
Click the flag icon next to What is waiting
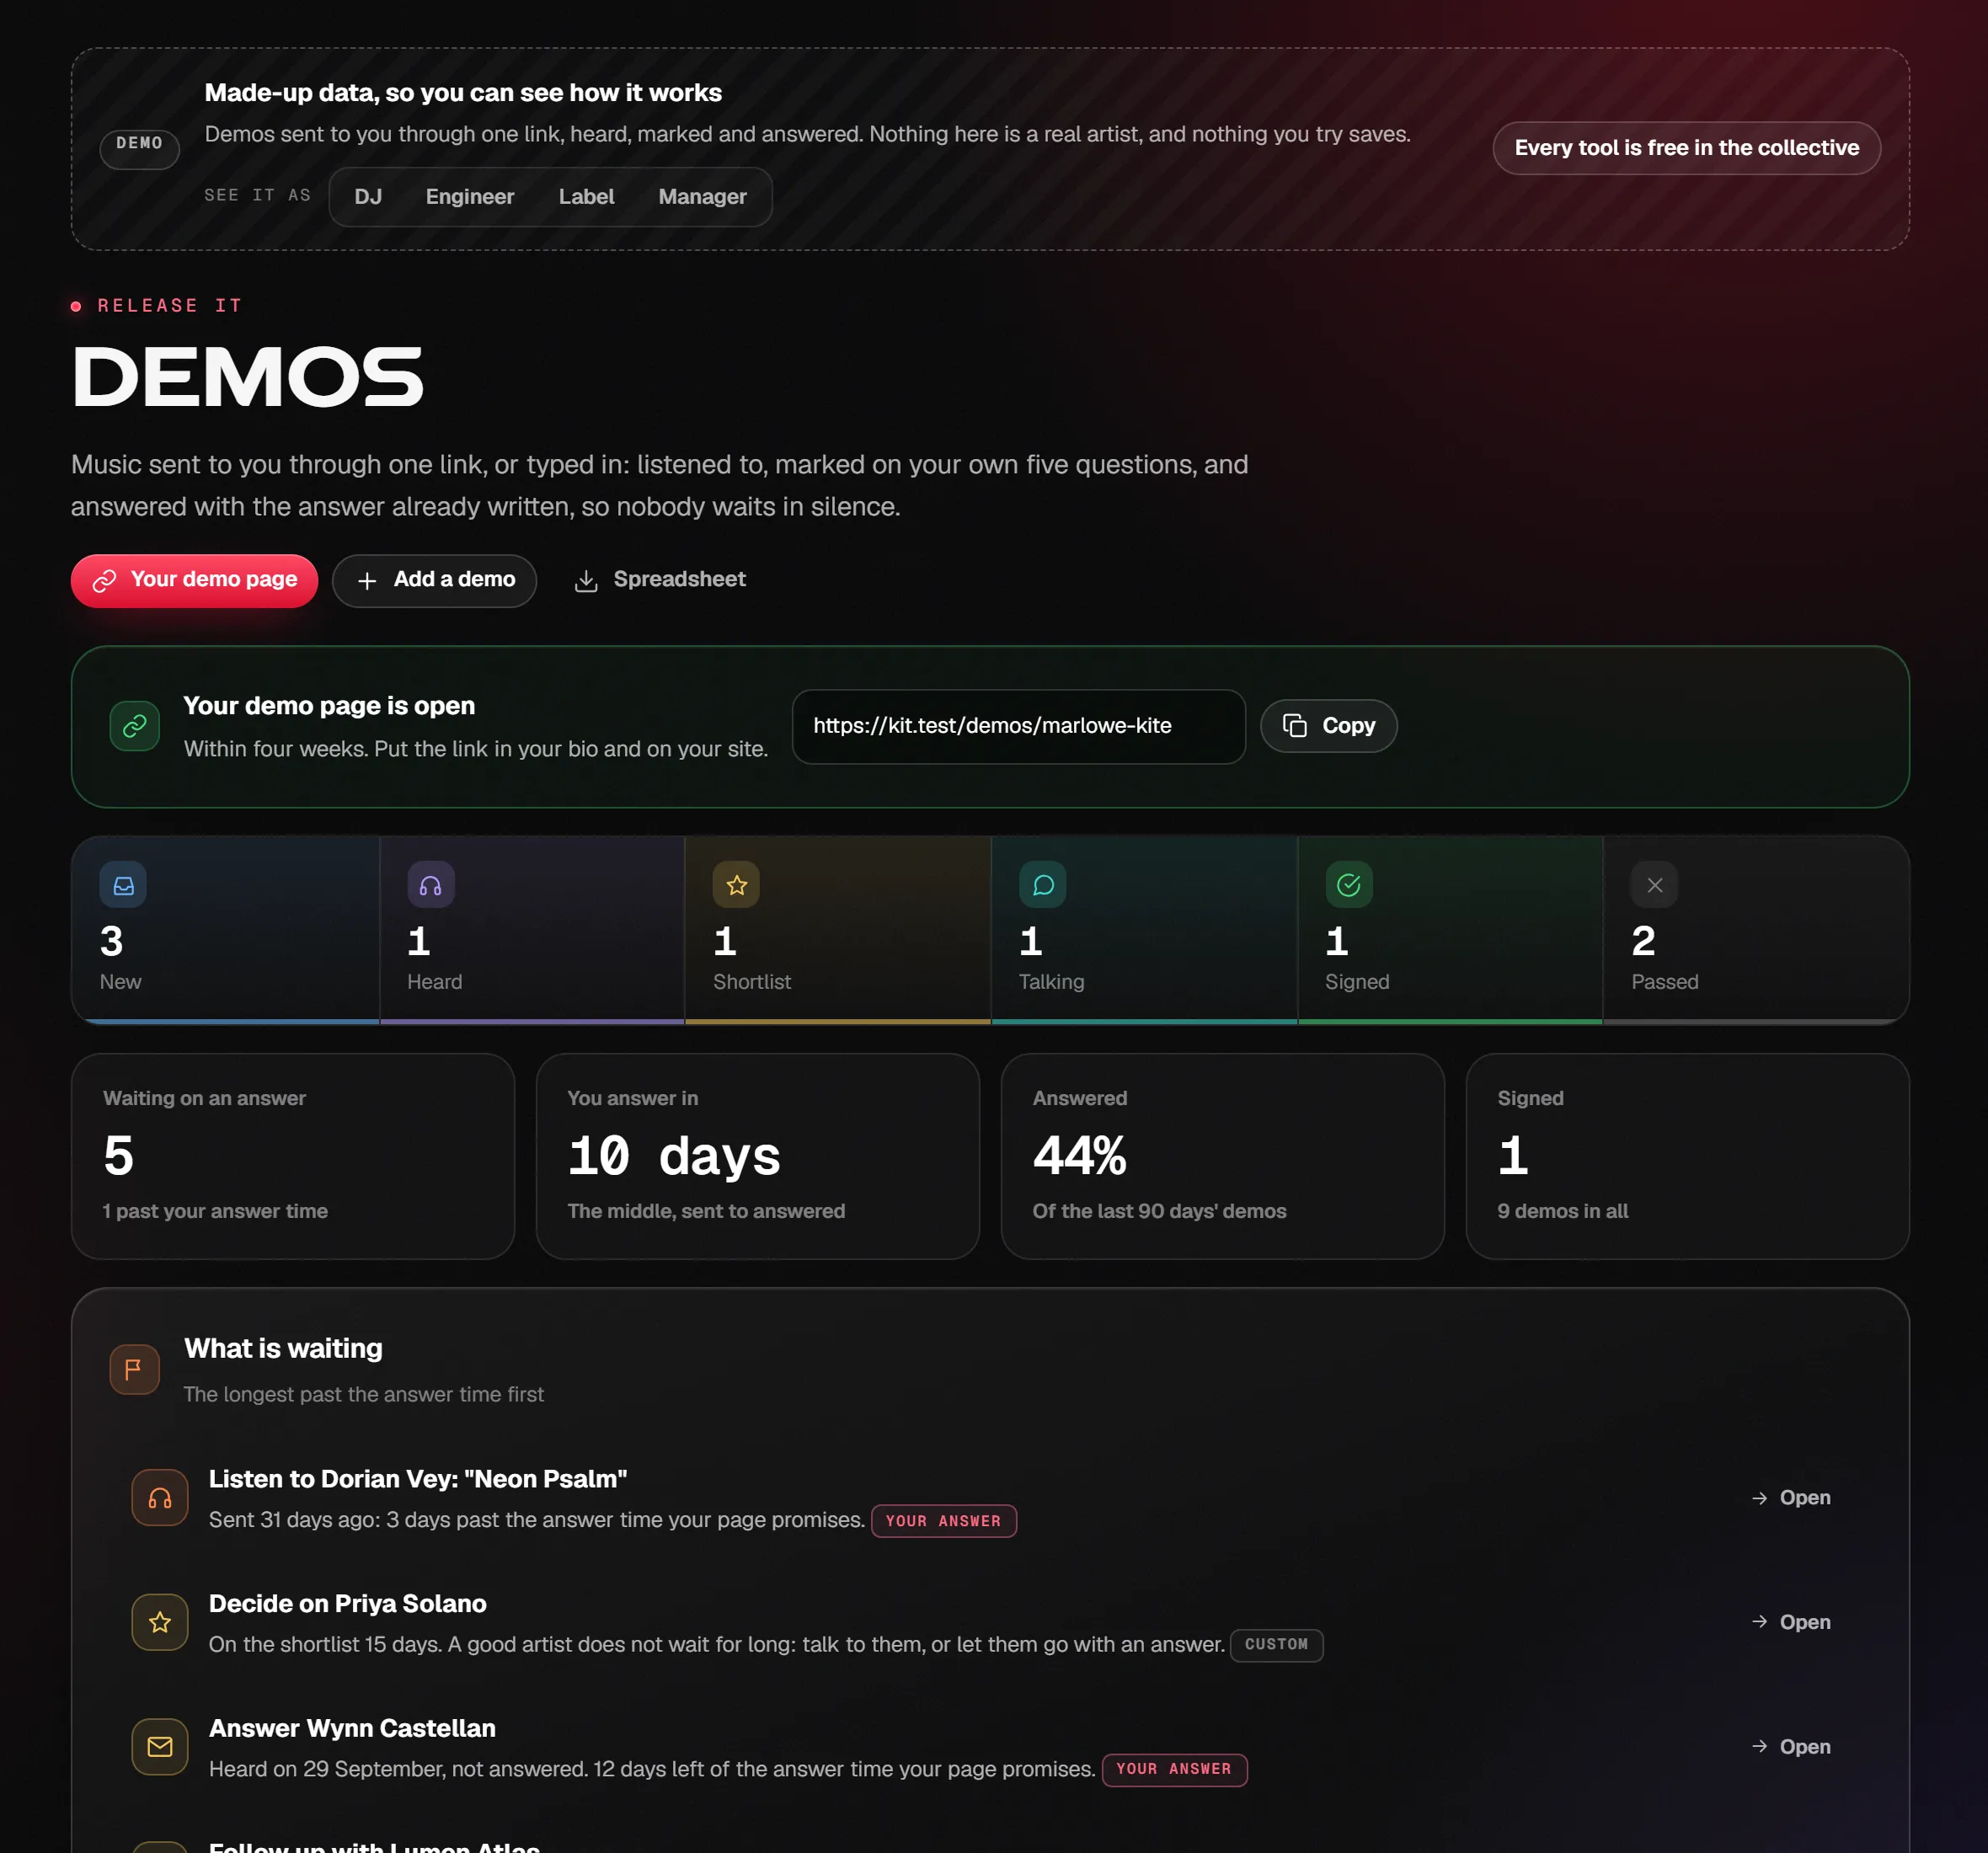135,1369
